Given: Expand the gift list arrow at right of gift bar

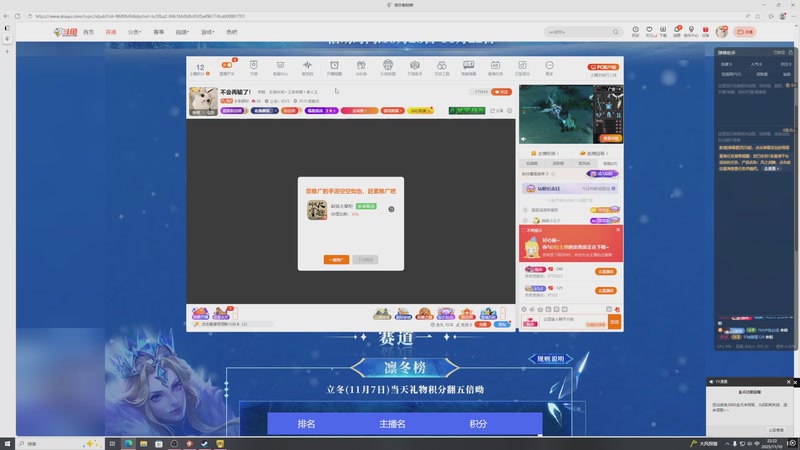Looking at the screenshot, I should (503, 313).
